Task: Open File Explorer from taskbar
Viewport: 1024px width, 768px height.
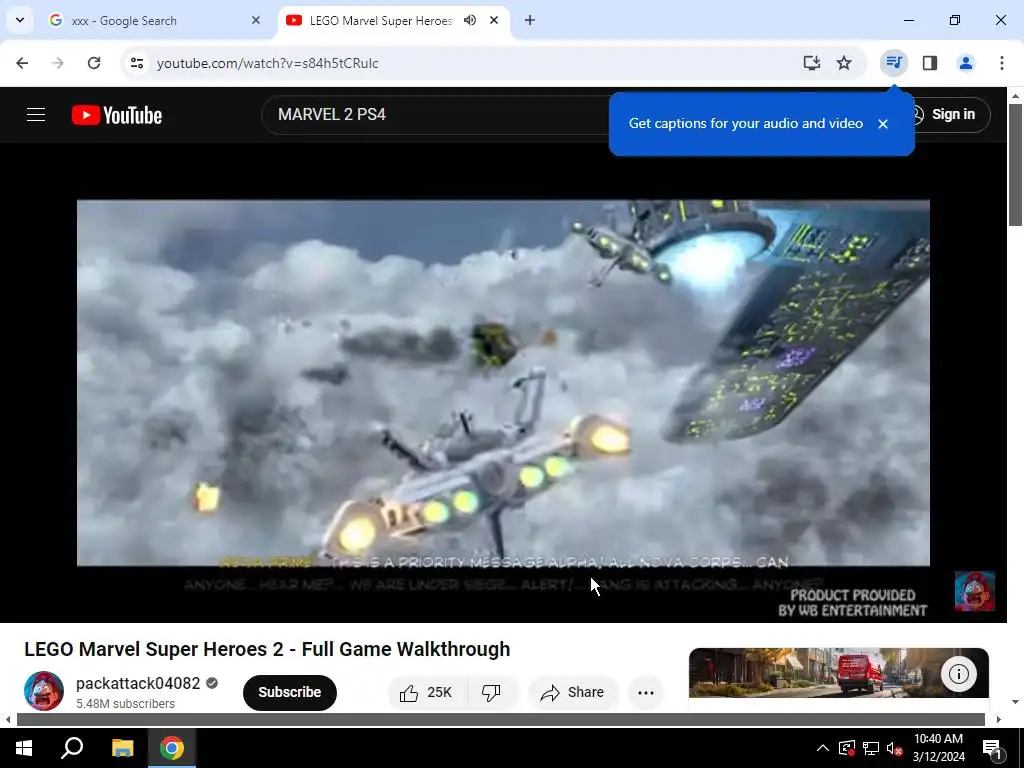Action: (x=122, y=748)
